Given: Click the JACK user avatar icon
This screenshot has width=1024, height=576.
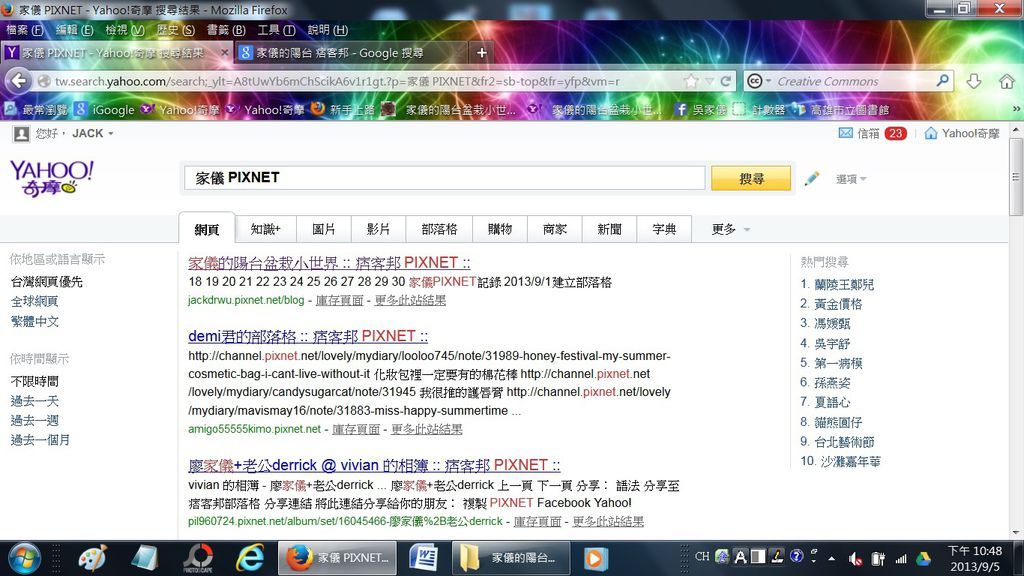Looking at the screenshot, I should pos(22,133).
